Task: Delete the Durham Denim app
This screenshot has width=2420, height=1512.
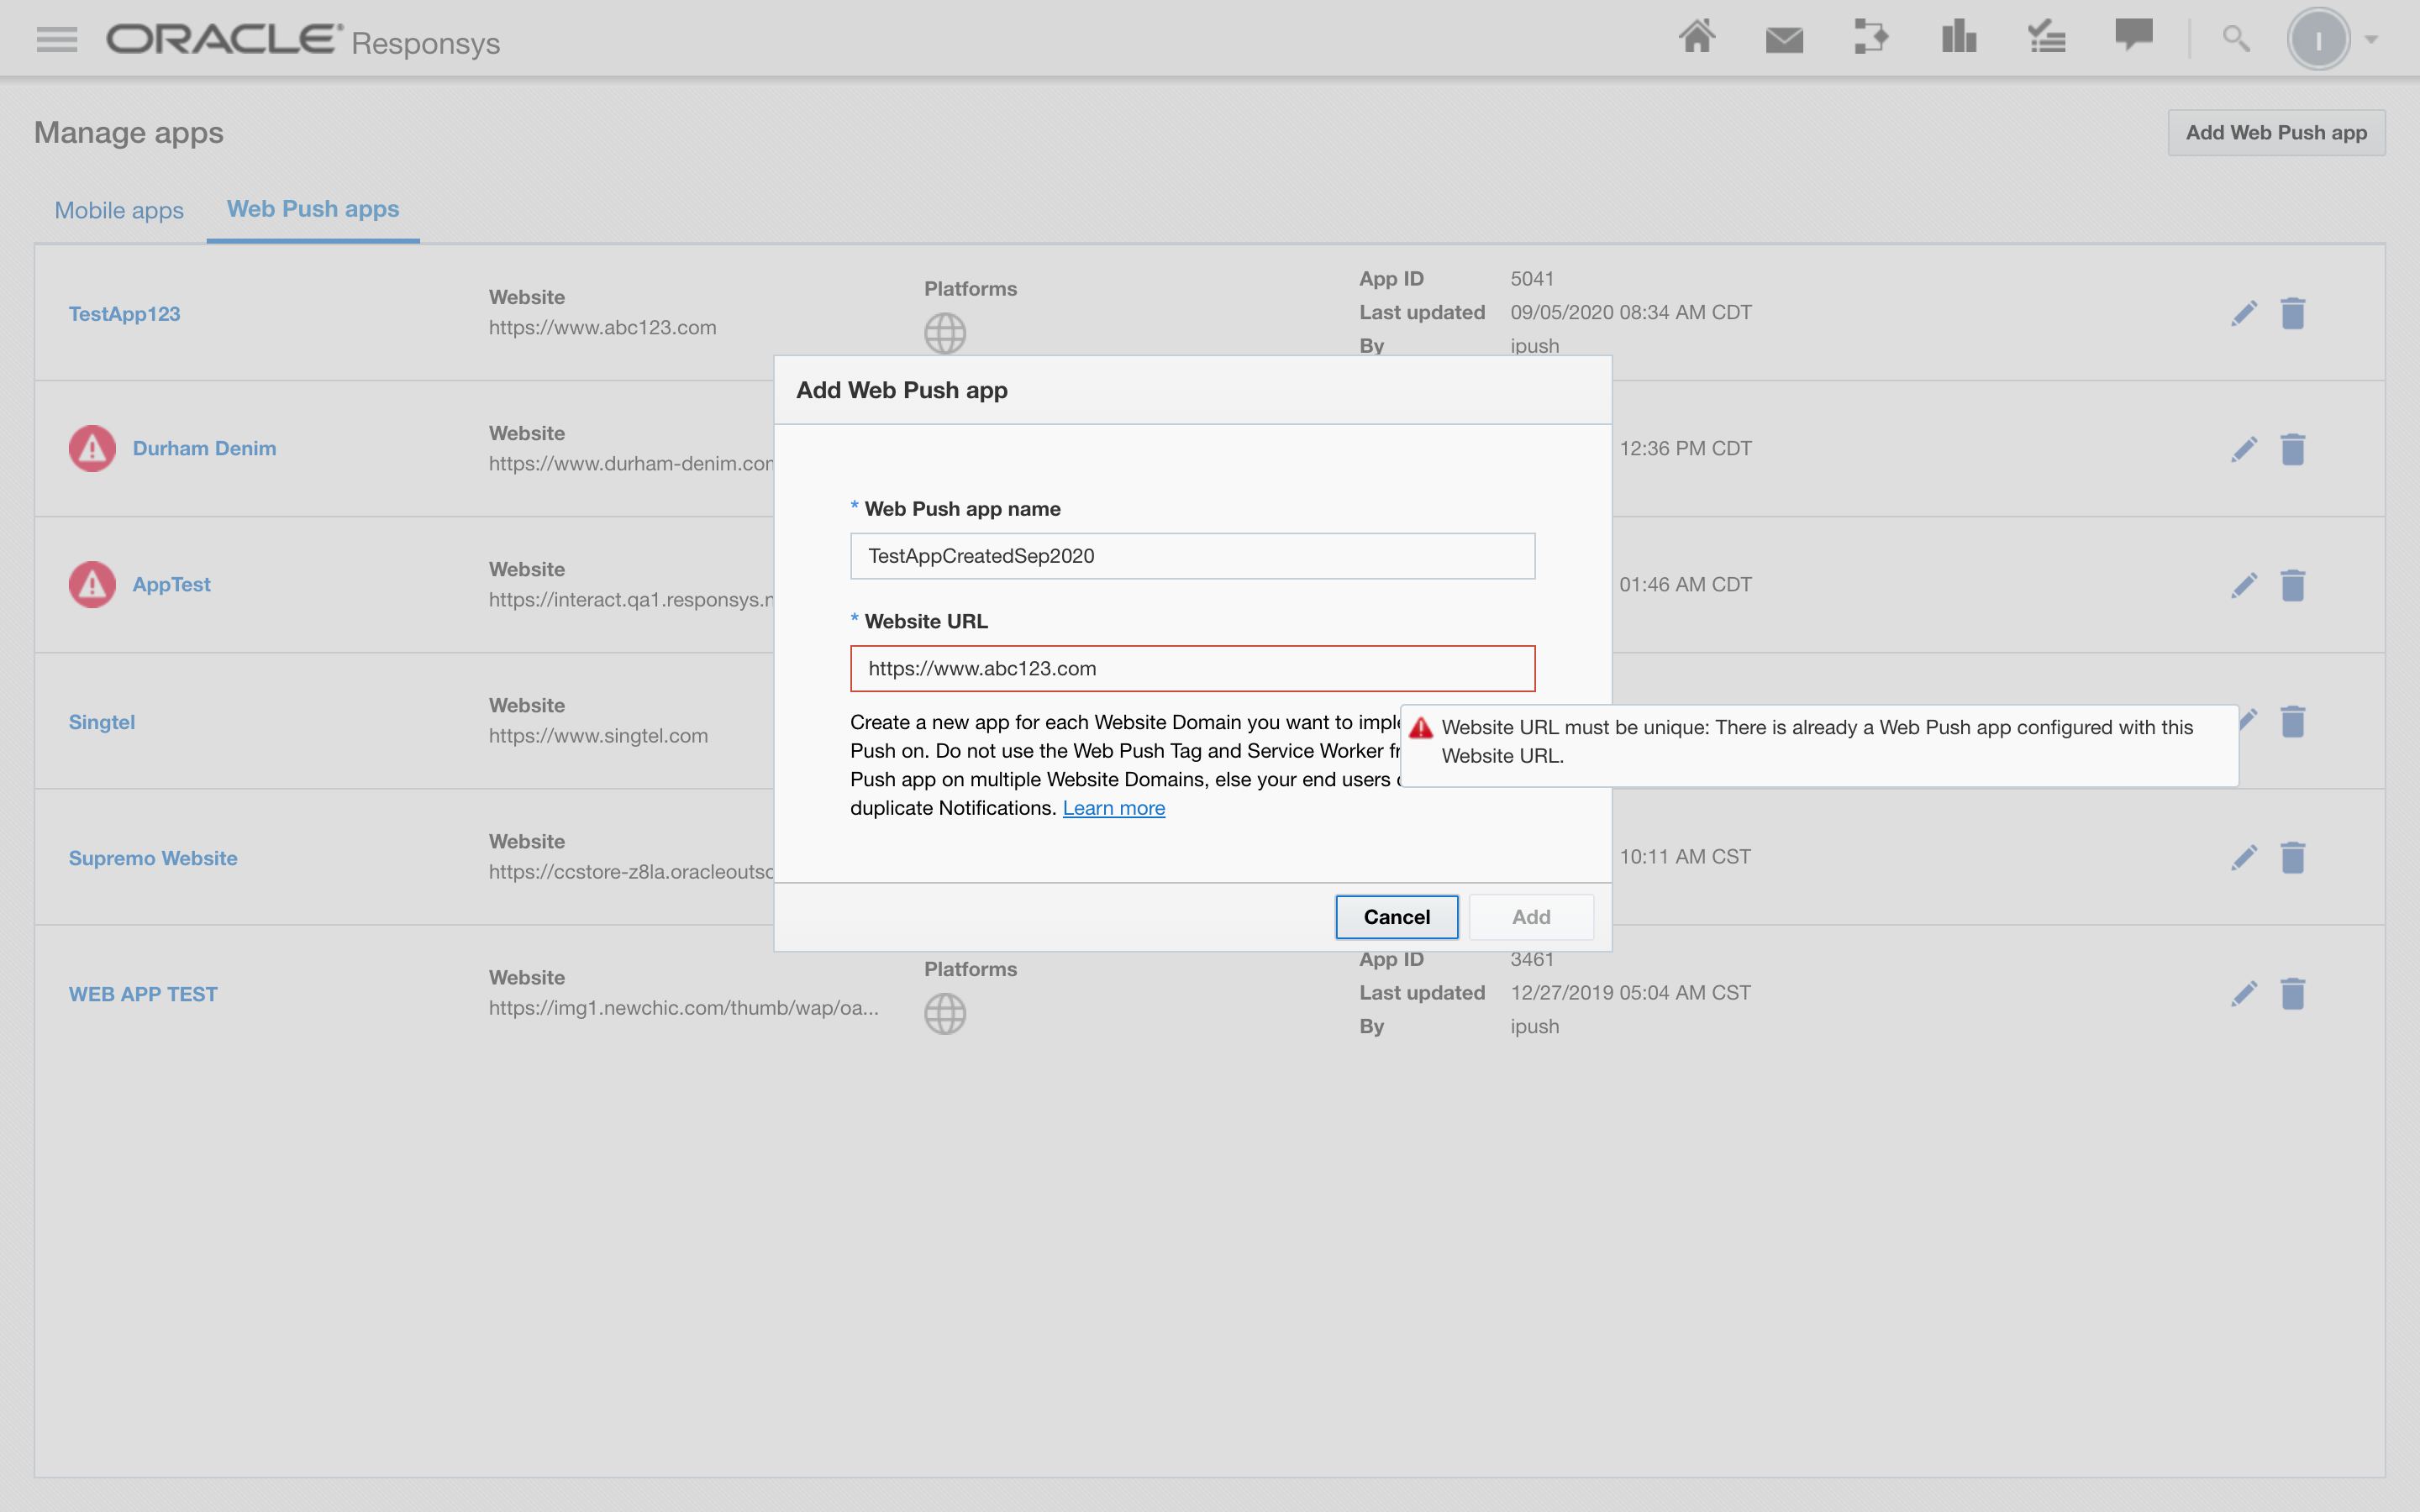Action: click(2292, 449)
